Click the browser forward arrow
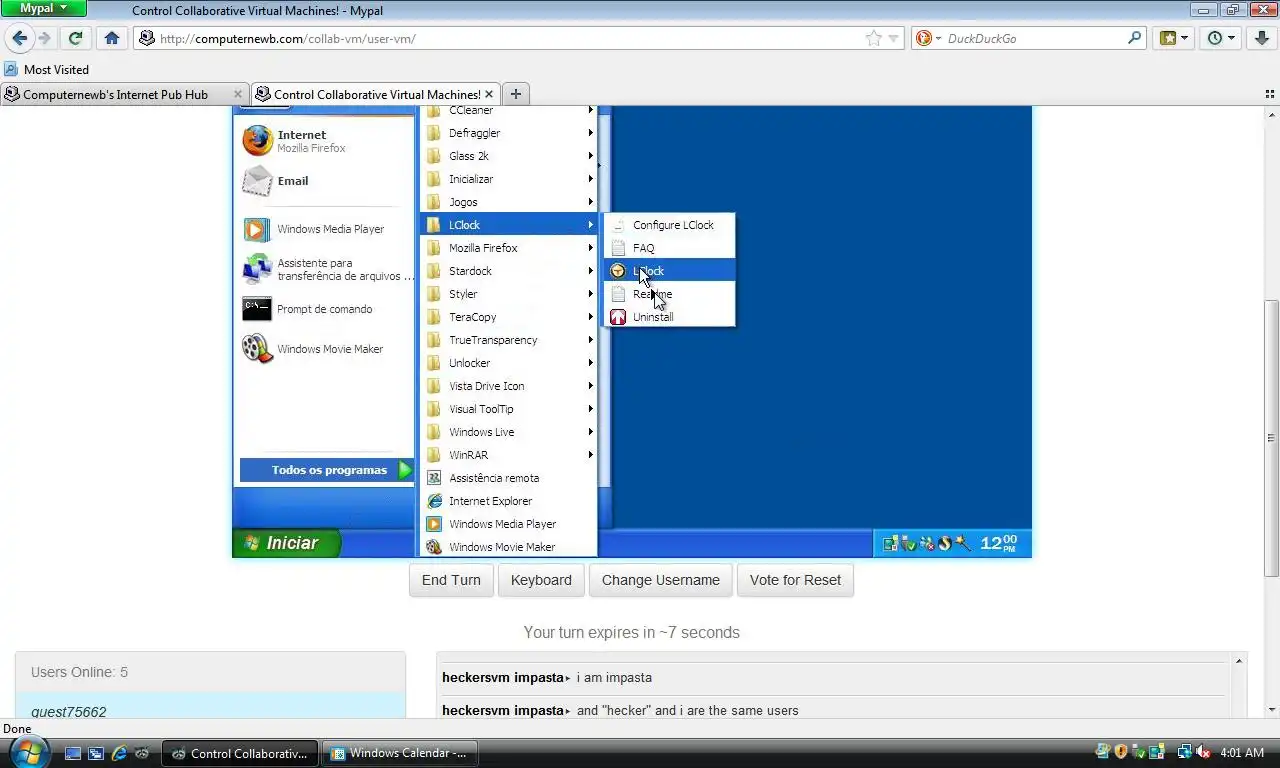The width and height of the screenshot is (1280, 768). click(x=45, y=38)
